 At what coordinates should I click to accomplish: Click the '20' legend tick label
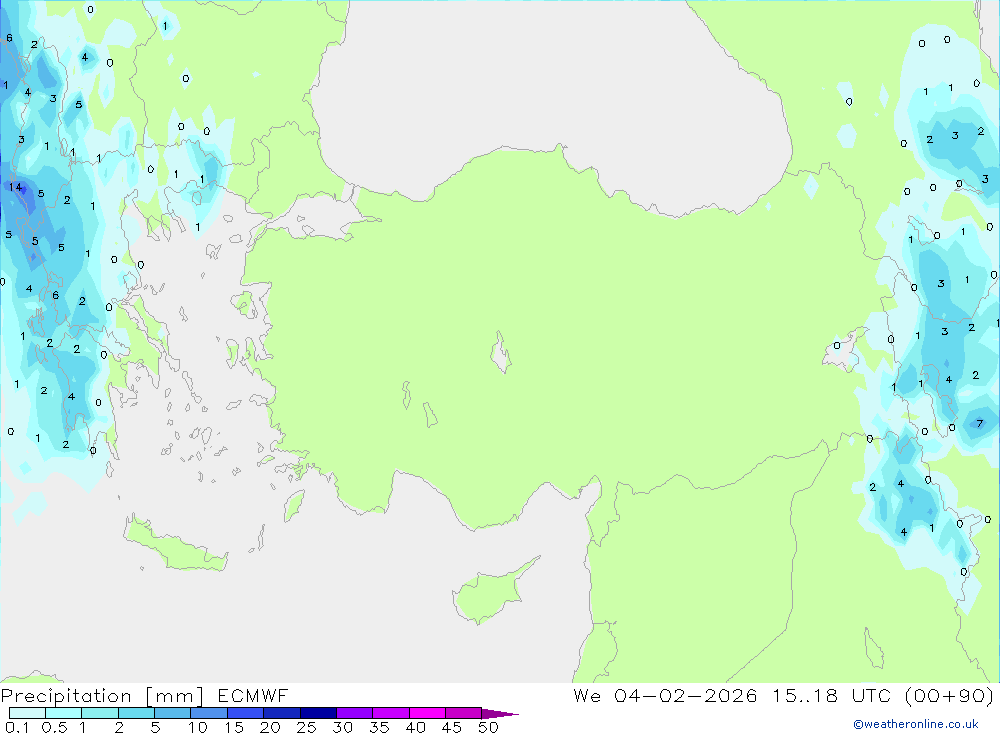[270, 727]
